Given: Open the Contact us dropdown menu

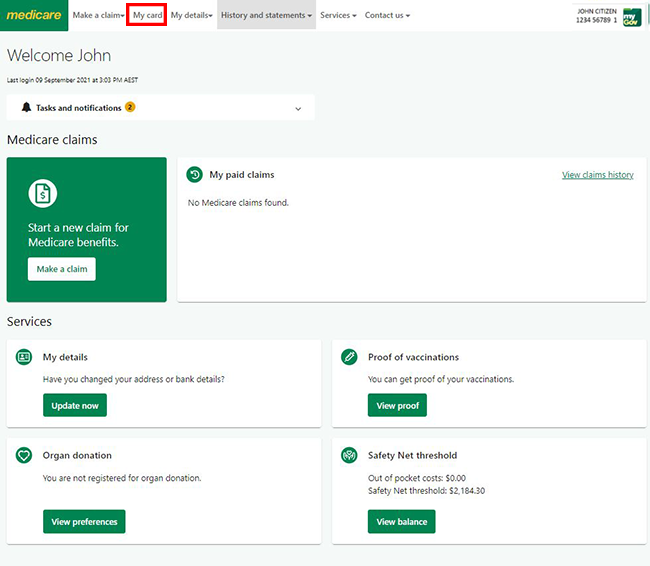Looking at the screenshot, I should [x=387, y=15].
